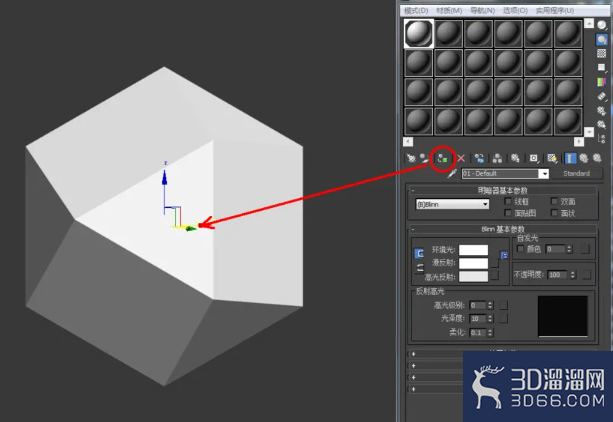Screen dimensions: 613x422
Task: Click the Put to Library icon
Action: [515, 158]
